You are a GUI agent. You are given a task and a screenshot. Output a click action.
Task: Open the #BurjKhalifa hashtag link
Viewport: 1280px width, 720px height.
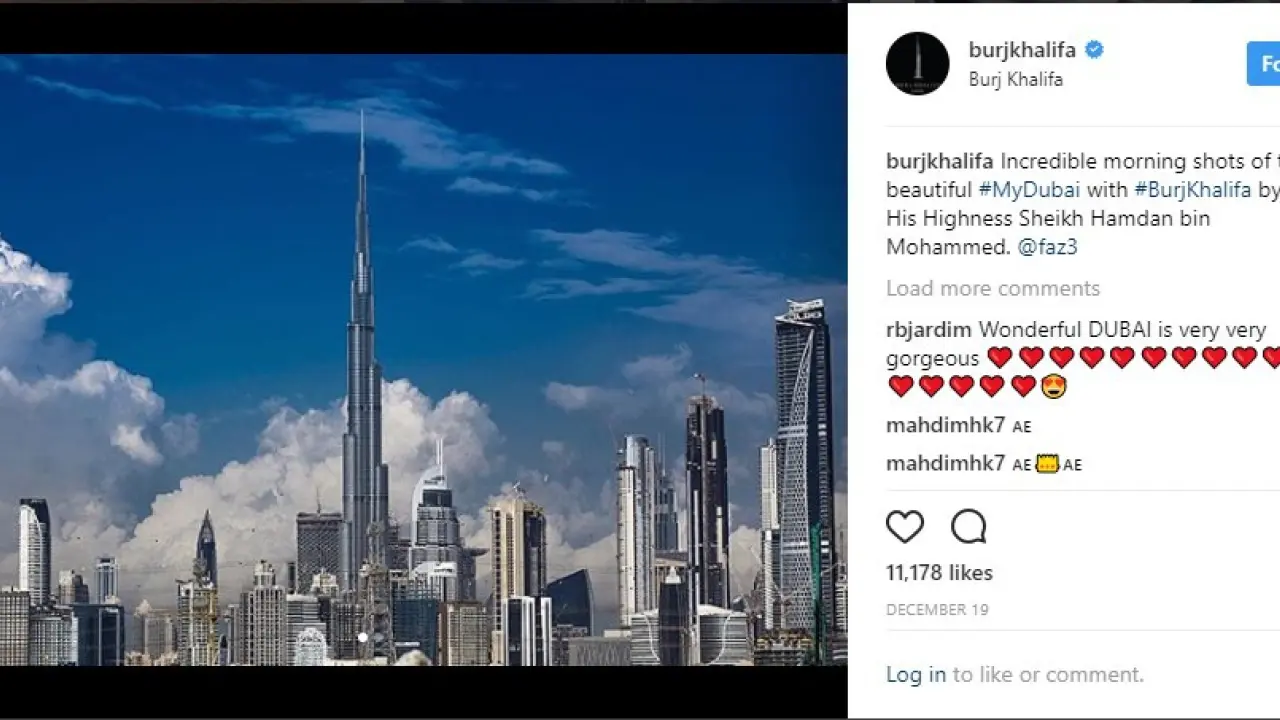[1193, 189]
